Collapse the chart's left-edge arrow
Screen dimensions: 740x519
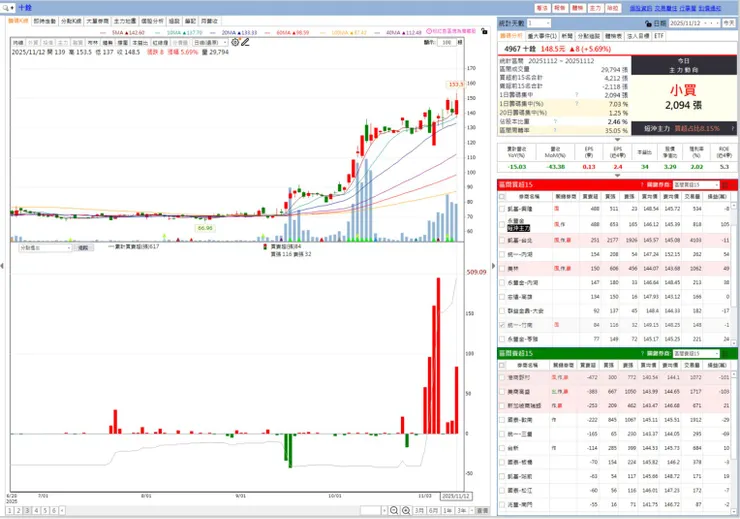click(x=2, y=266)
